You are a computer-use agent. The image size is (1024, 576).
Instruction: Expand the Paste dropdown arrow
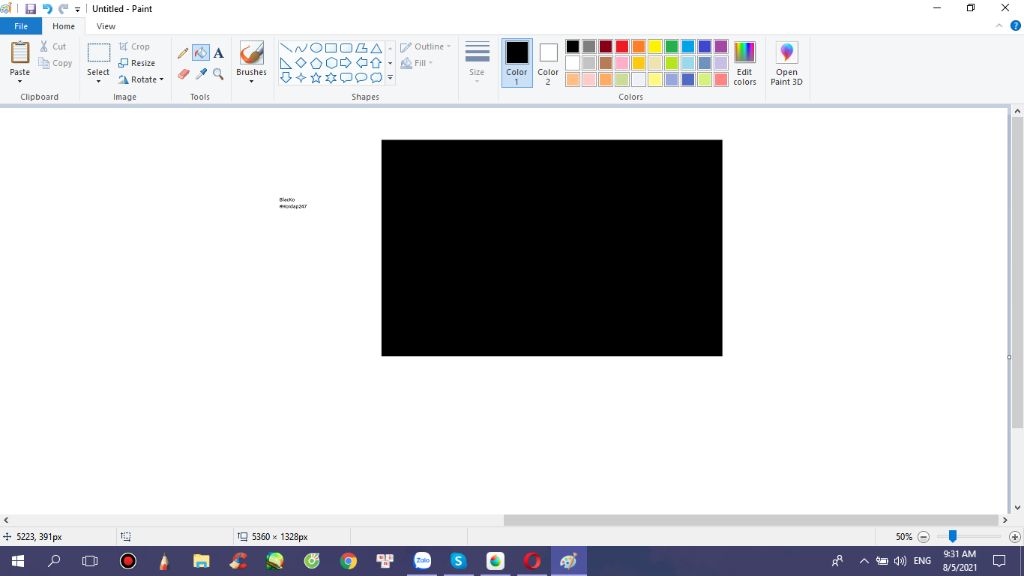[x=20, y=81]
